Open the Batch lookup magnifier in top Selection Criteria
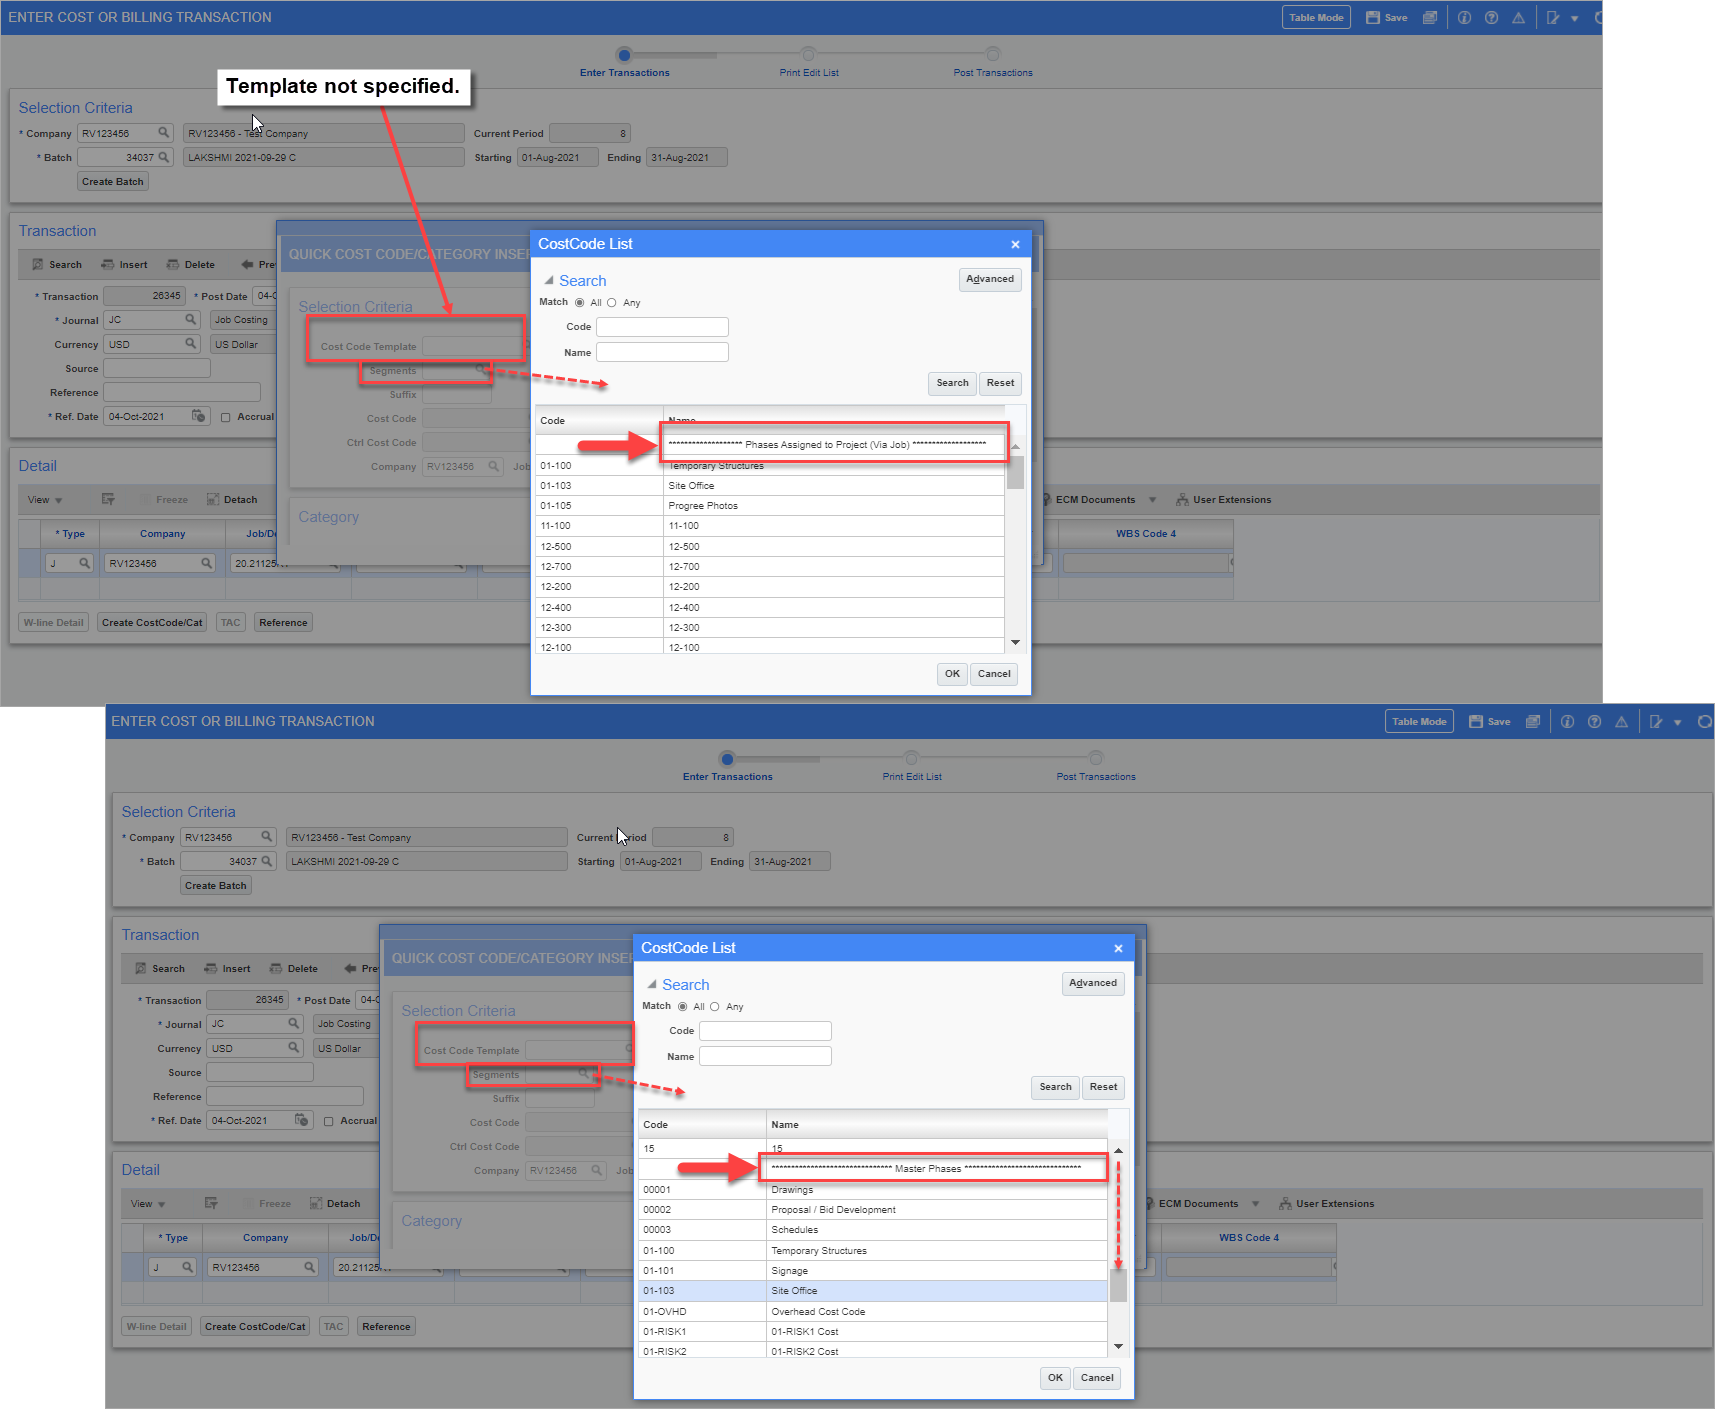1715x1409 pixels. click(164, 157)
